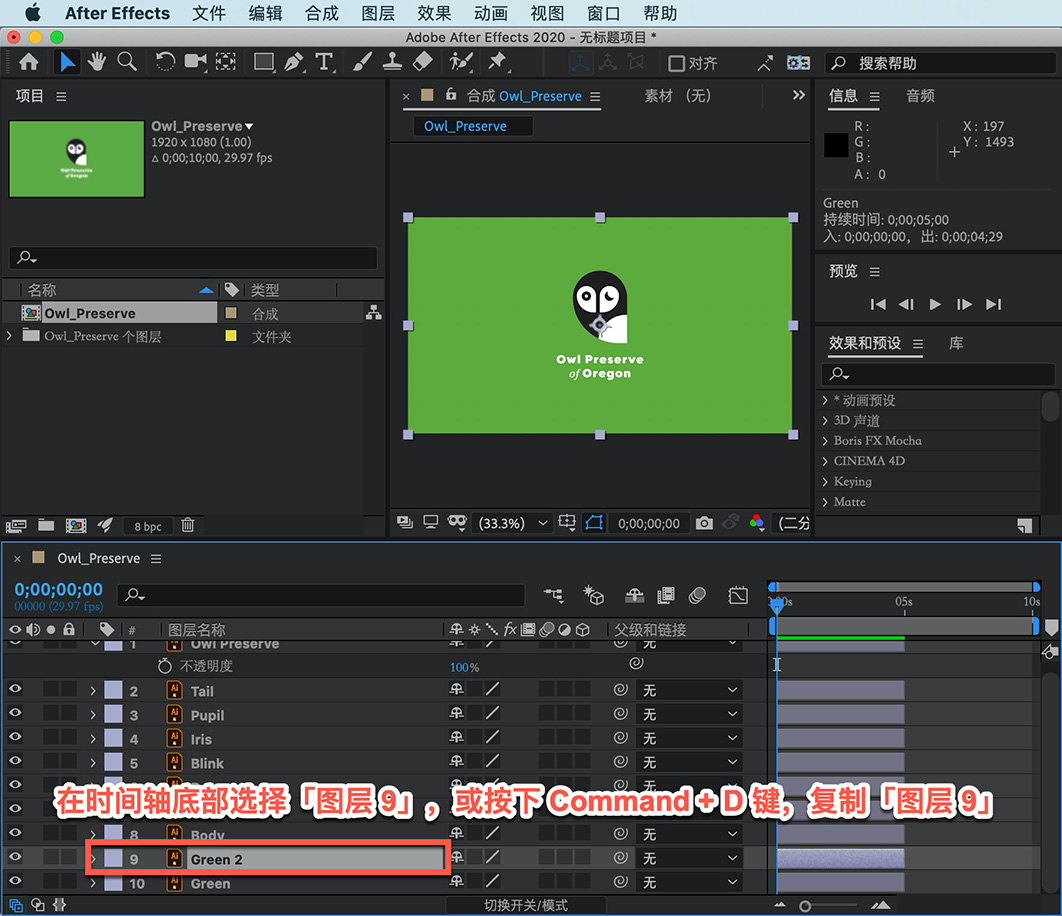Select the Camera tool

point(195,62)
